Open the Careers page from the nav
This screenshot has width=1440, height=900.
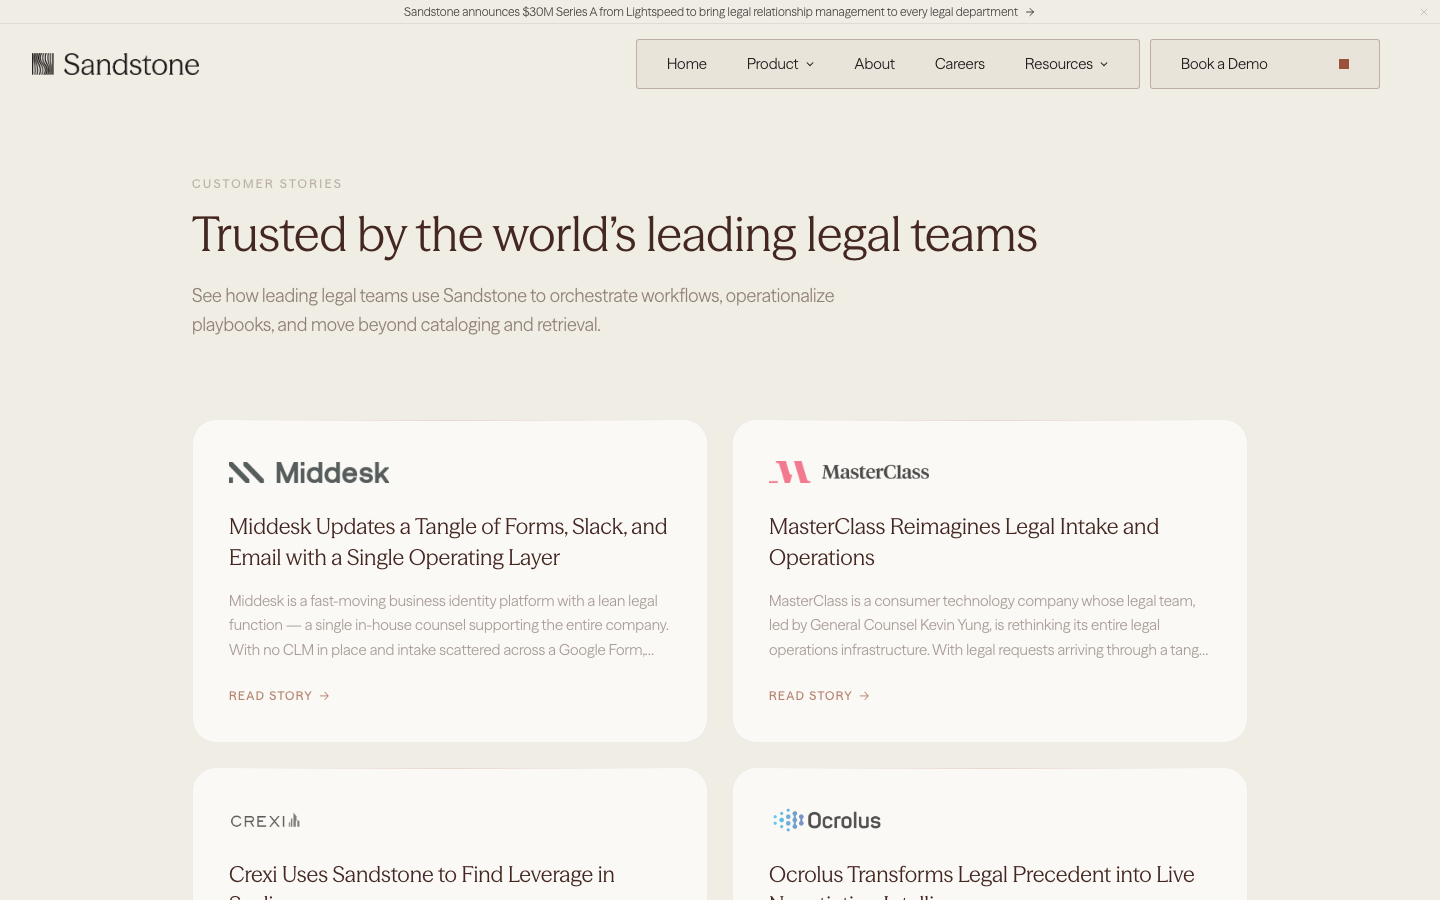(x=960, y=64)
